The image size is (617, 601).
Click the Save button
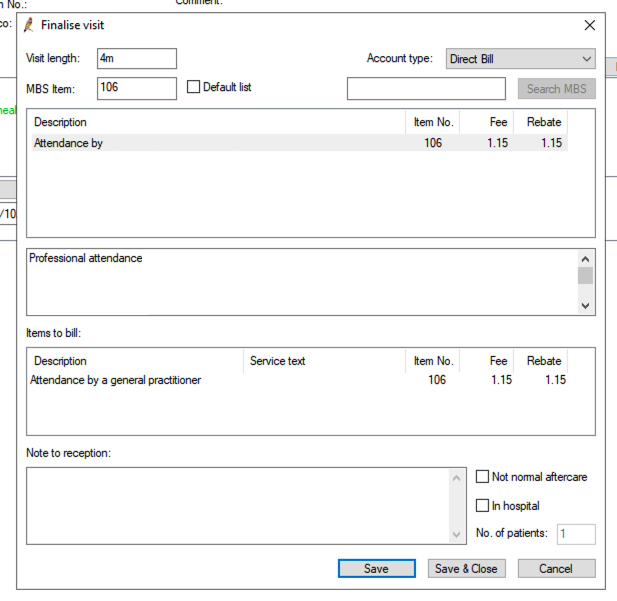tap(376, 569)
